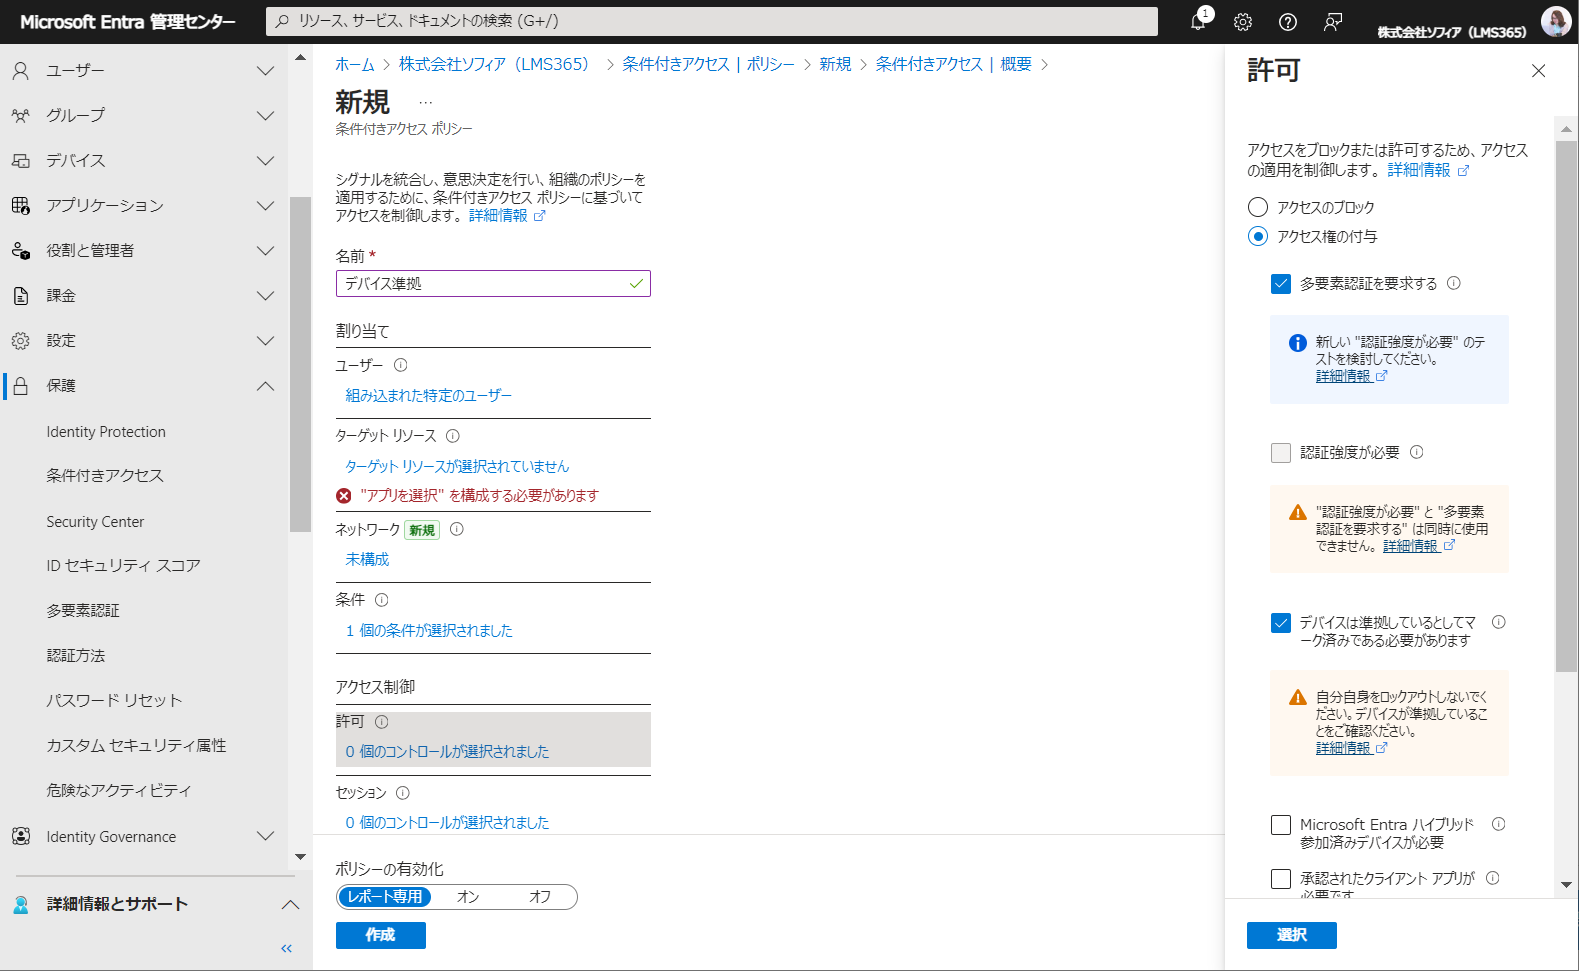The width and height of the screenshot is (1579, 971).
Task: Open 1 個の条件が選択されました link
Action: pyautogui.click(x=429, y=631)
